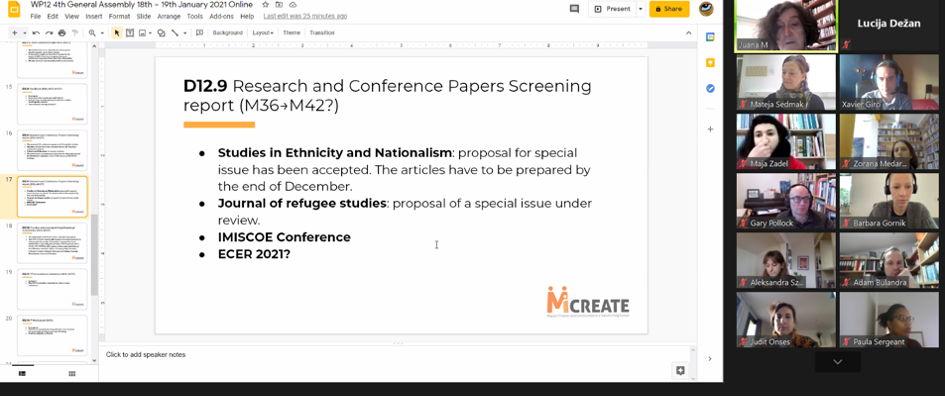Activate the paint format tool
This screenshot has height=397, width=945.
(75, 33)
